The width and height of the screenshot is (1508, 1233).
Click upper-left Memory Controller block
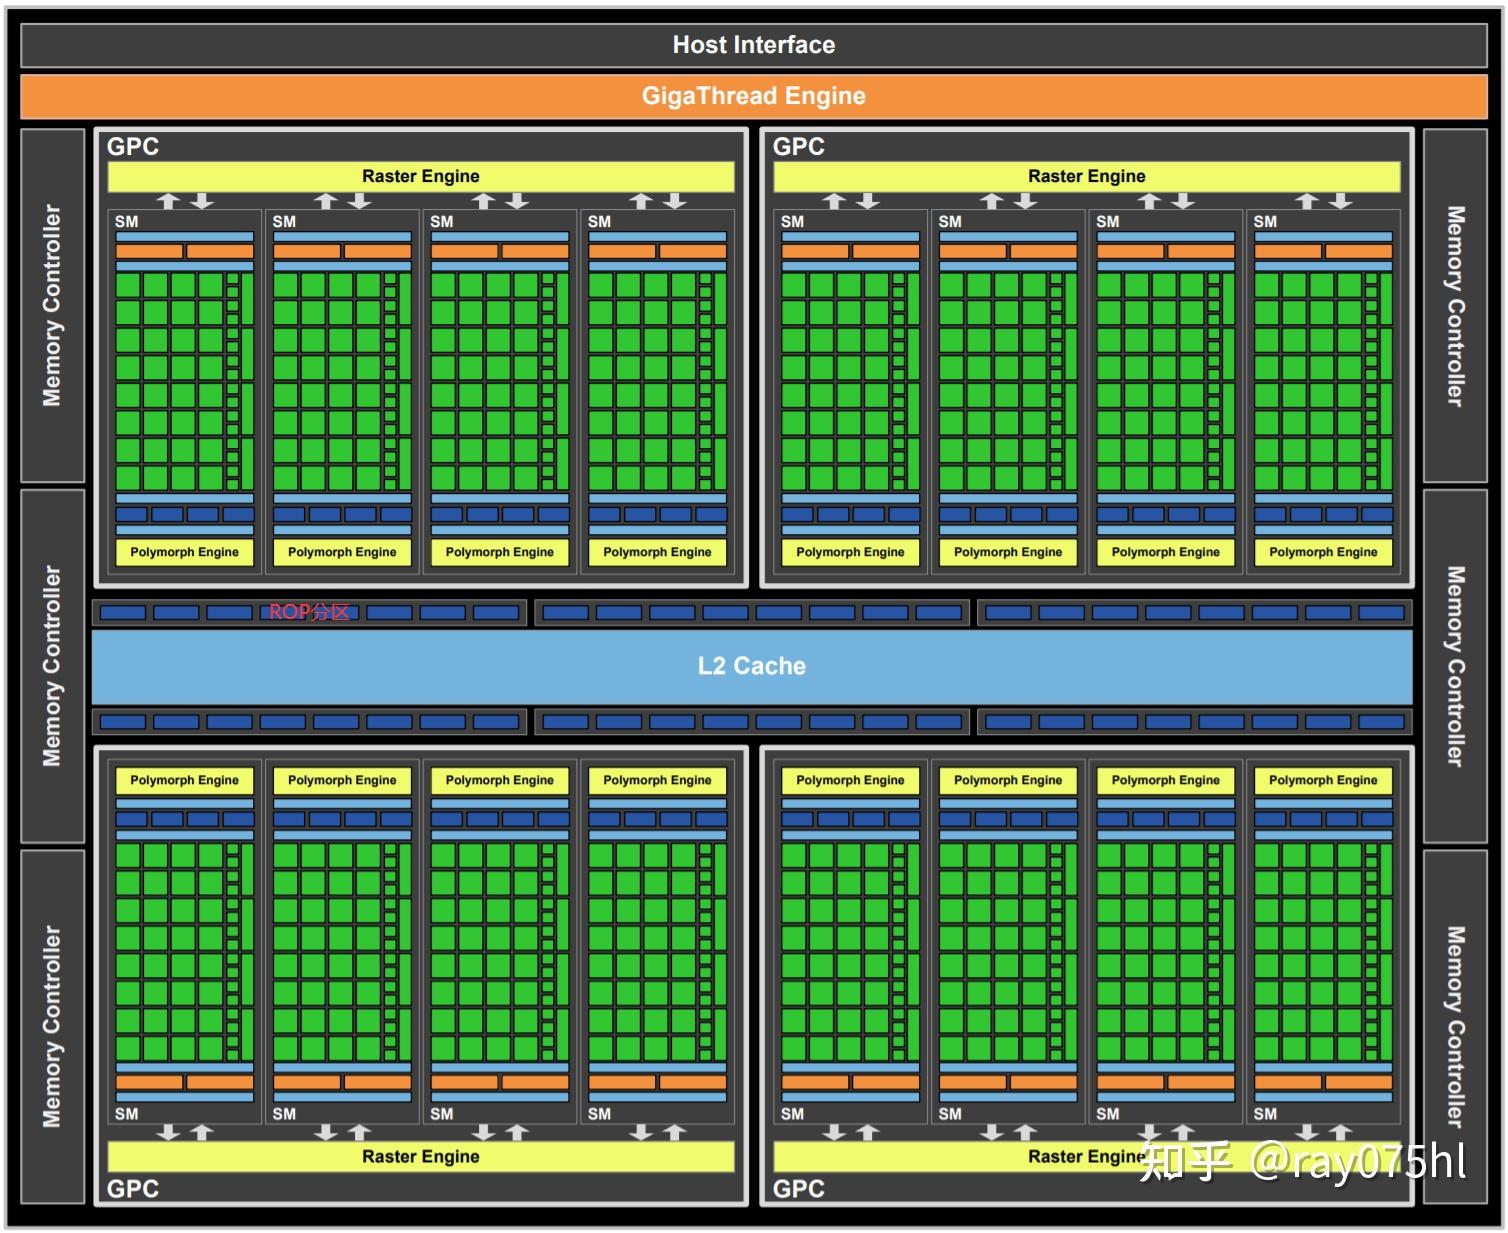tap(53, 306)
